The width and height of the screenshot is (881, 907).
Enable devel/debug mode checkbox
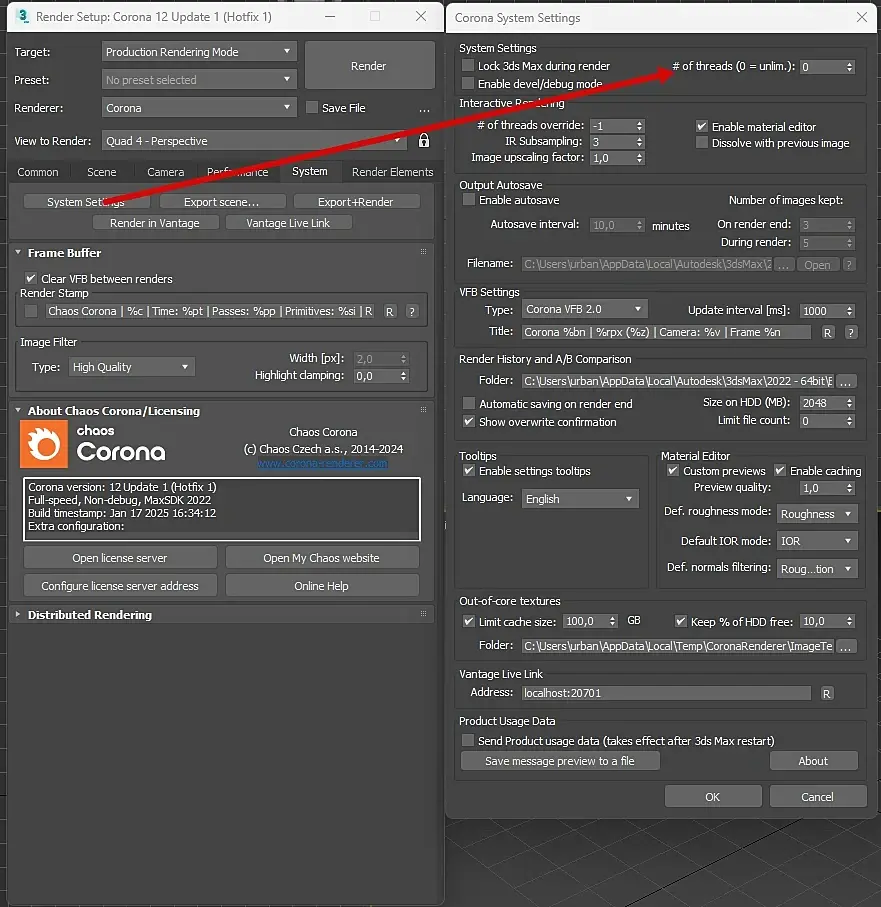click(468, 84)
